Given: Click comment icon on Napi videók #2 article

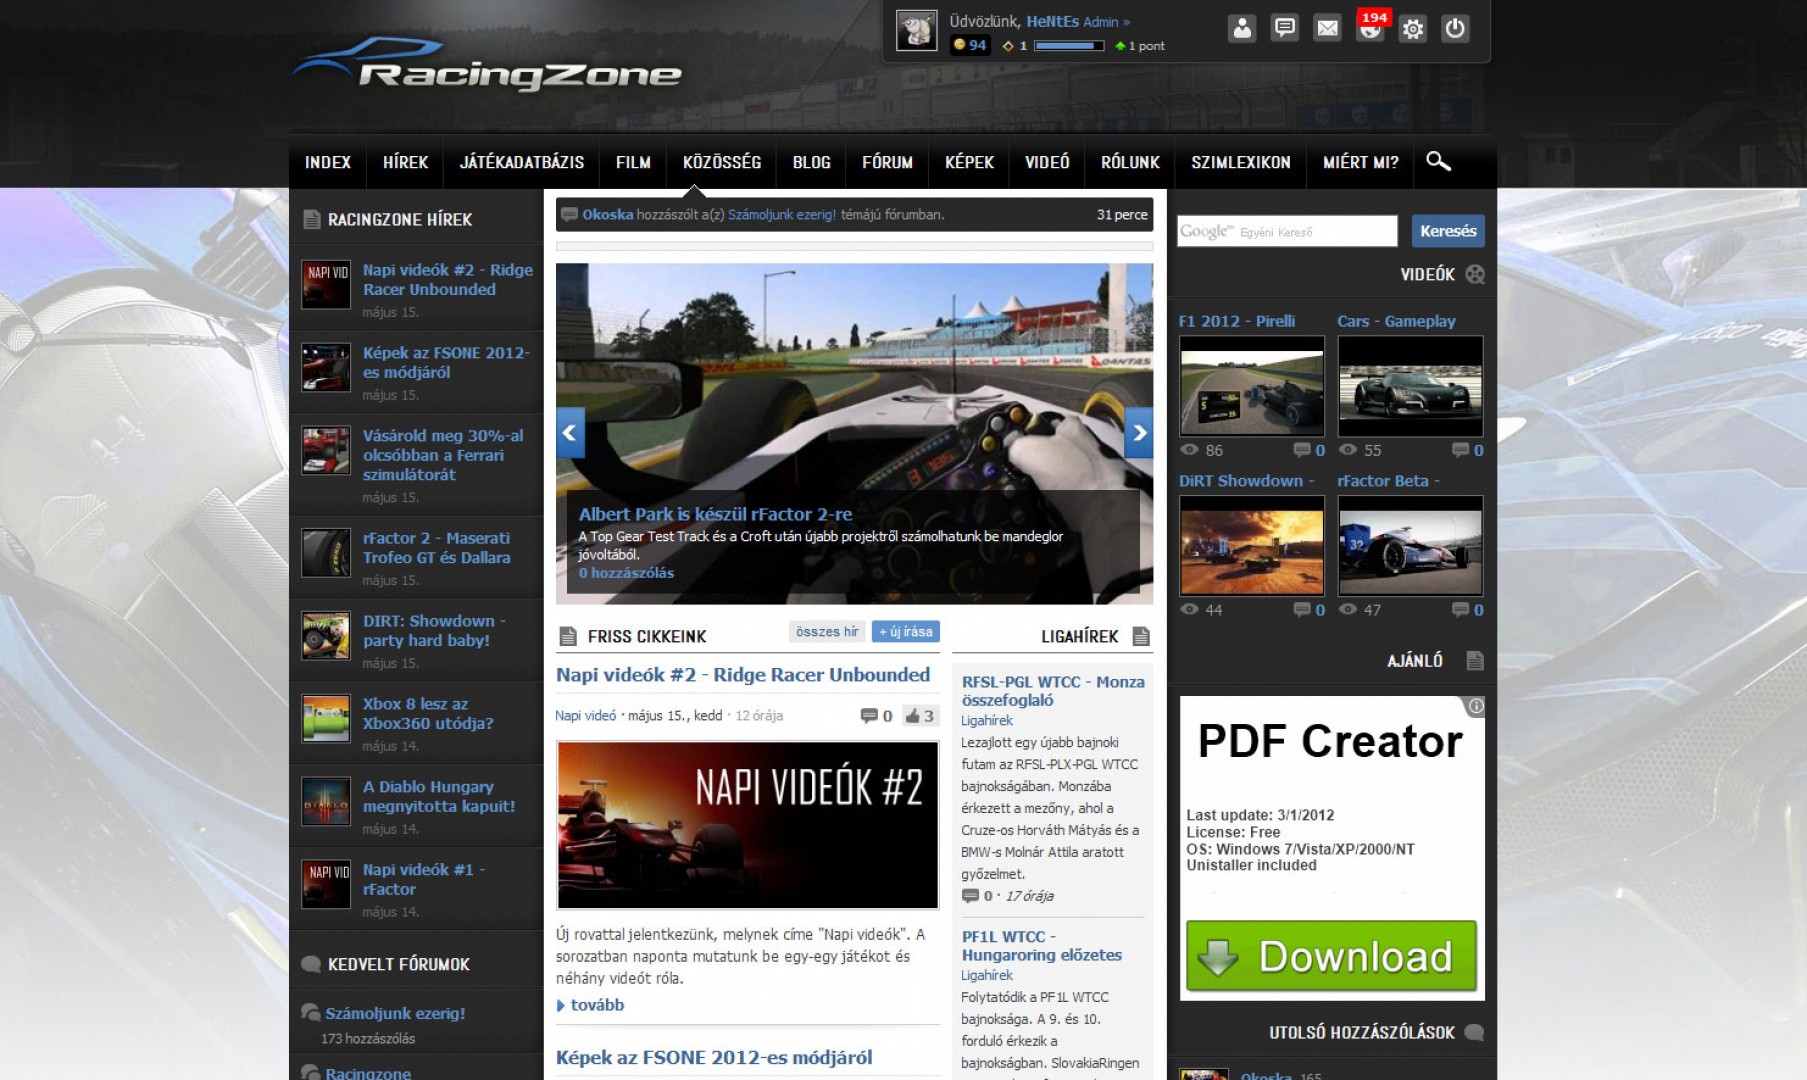Looking at the screenshot, I should [x=869, y=716].
